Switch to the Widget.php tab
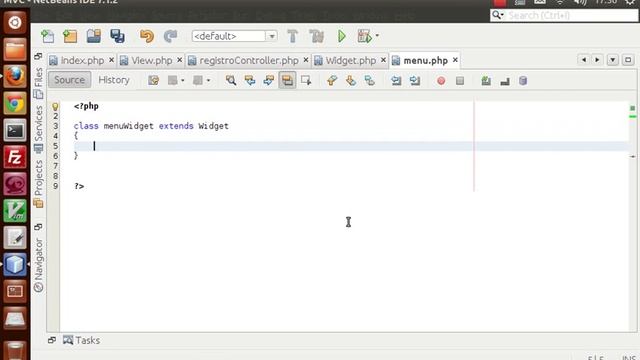 click(x=350, y=60)
